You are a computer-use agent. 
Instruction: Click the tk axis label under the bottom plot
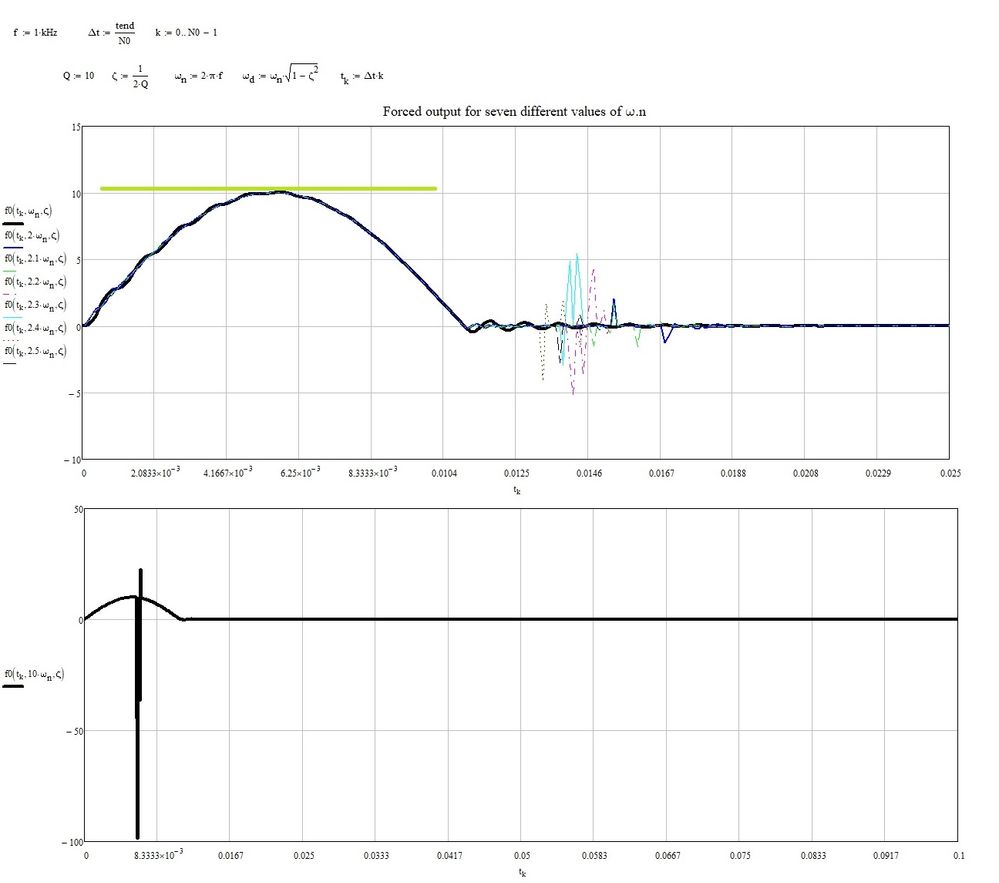pos(522,872)
